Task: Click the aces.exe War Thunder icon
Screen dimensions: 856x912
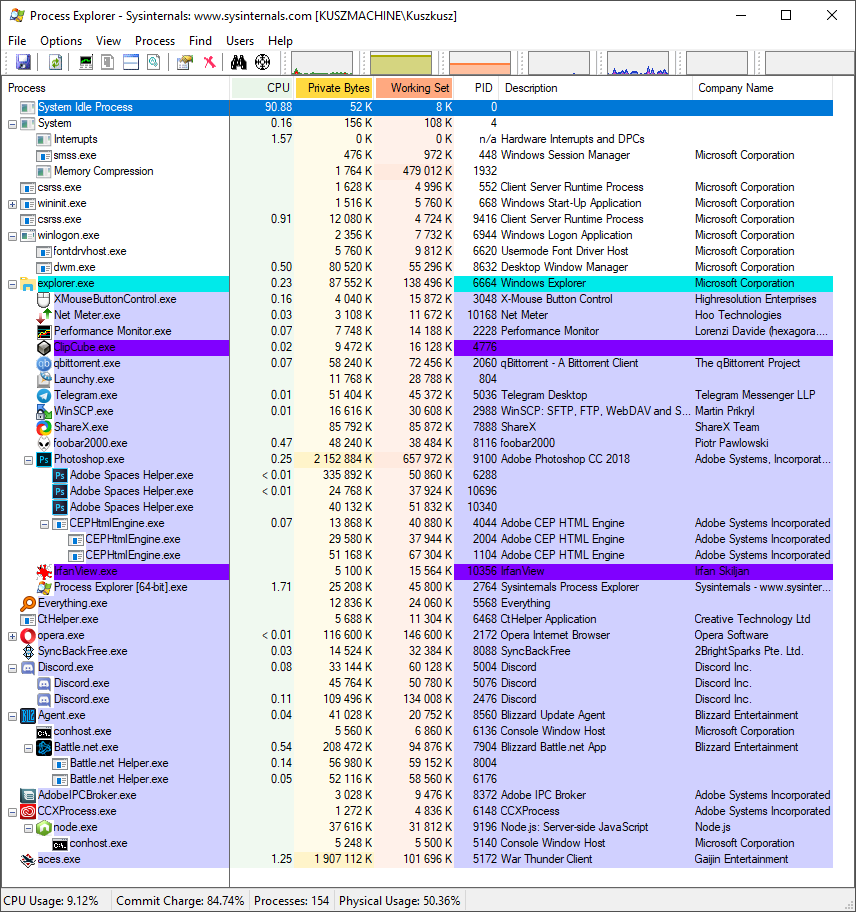Action: [x=28, y=860]
